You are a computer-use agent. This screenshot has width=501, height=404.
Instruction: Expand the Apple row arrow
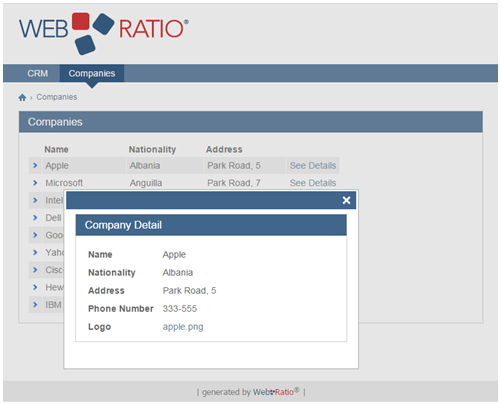tap(35, 165)
